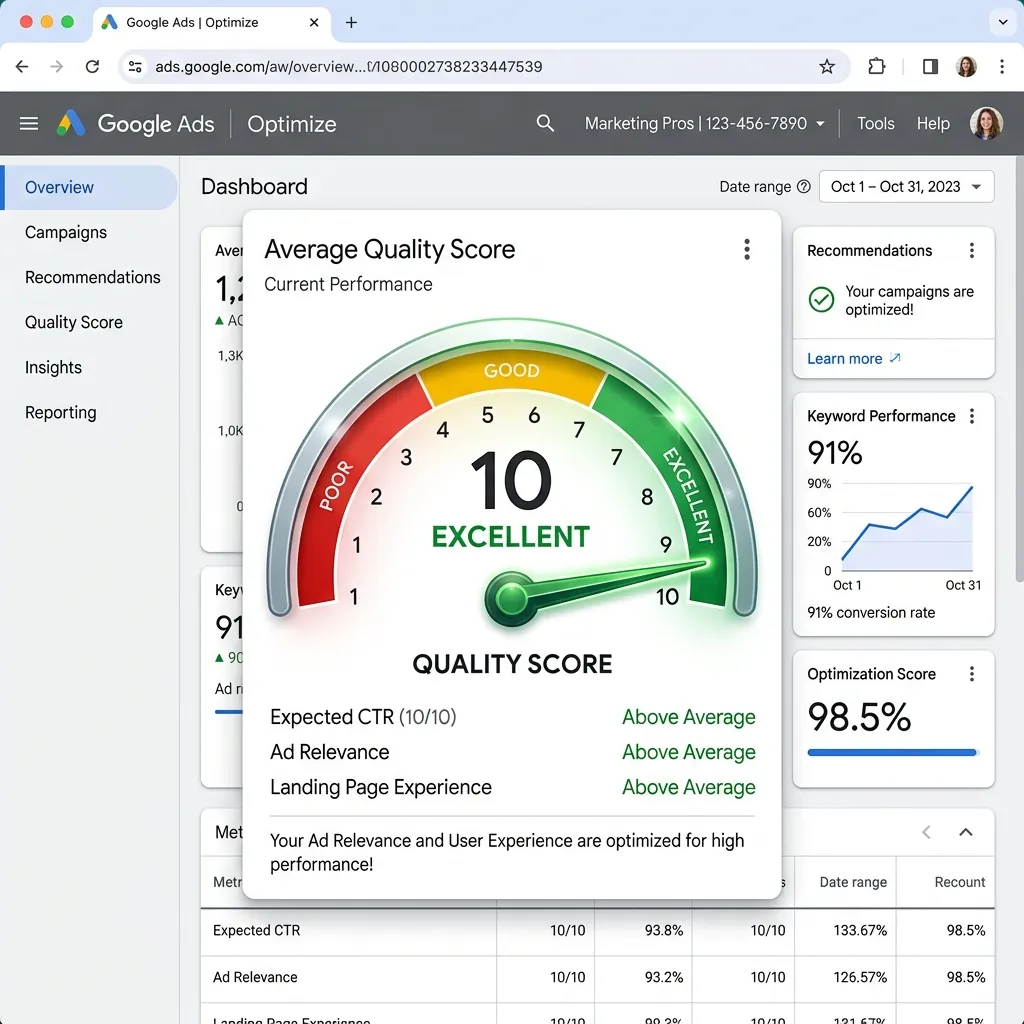Screen dimensions: 1024x1024
Task: Reload the page
Action: click(x=93, y=67)
